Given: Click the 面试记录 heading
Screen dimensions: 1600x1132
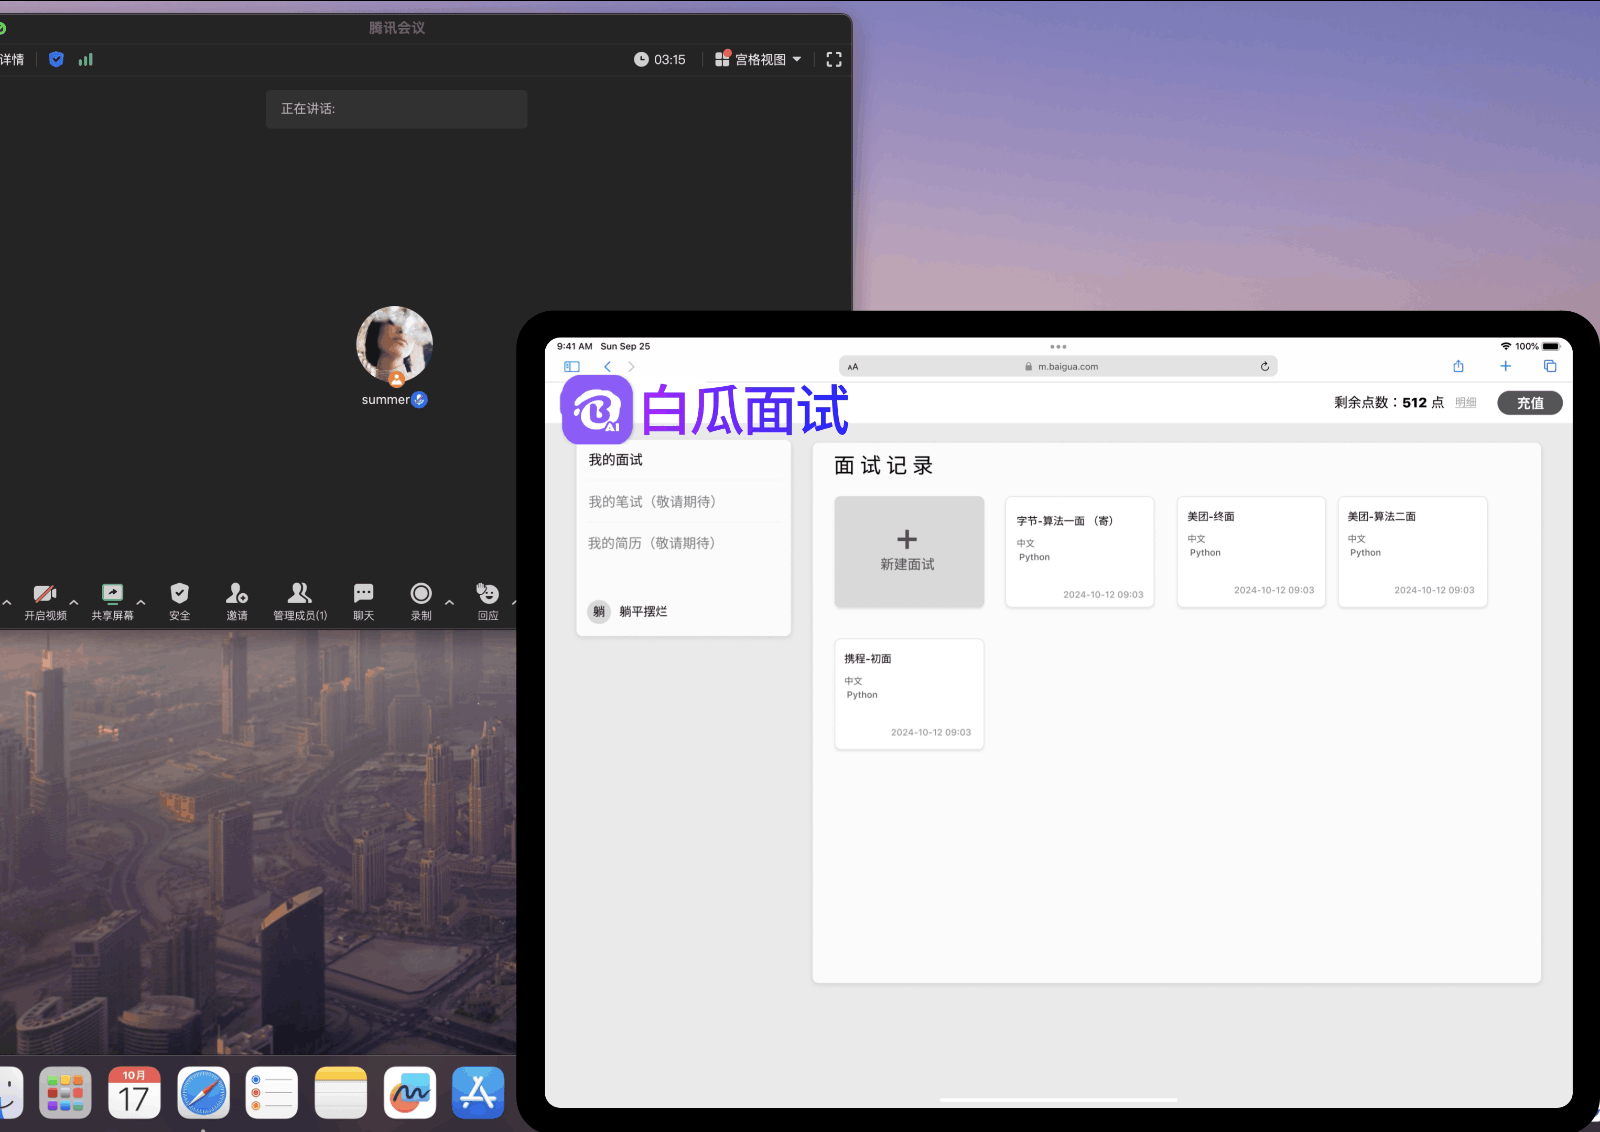Looking at the screenshot, I should click(884, 466).
